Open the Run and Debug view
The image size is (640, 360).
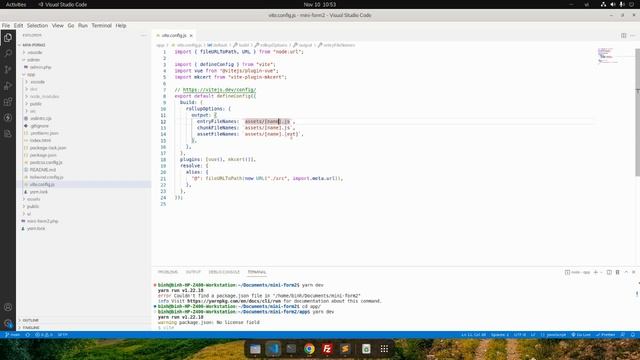(x=8, y=86)
